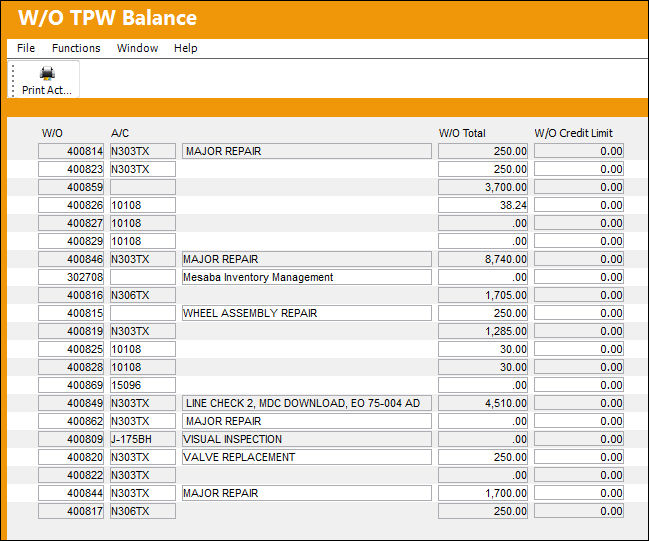Select W/O number 400829 field
Screen dimensions: 649x541
pos(71,241)
